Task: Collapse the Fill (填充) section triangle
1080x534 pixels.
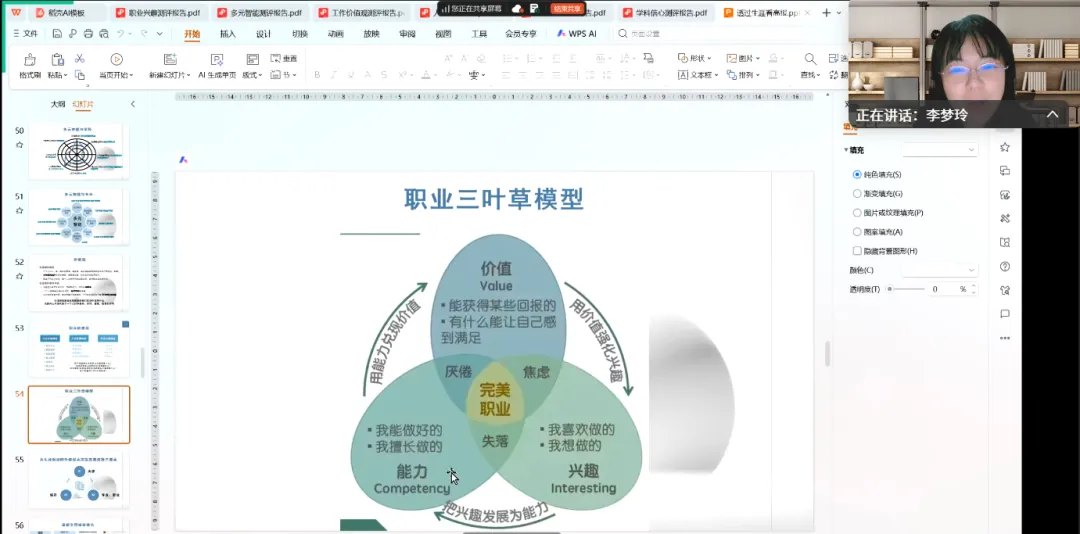Action: tap(846, 150)
